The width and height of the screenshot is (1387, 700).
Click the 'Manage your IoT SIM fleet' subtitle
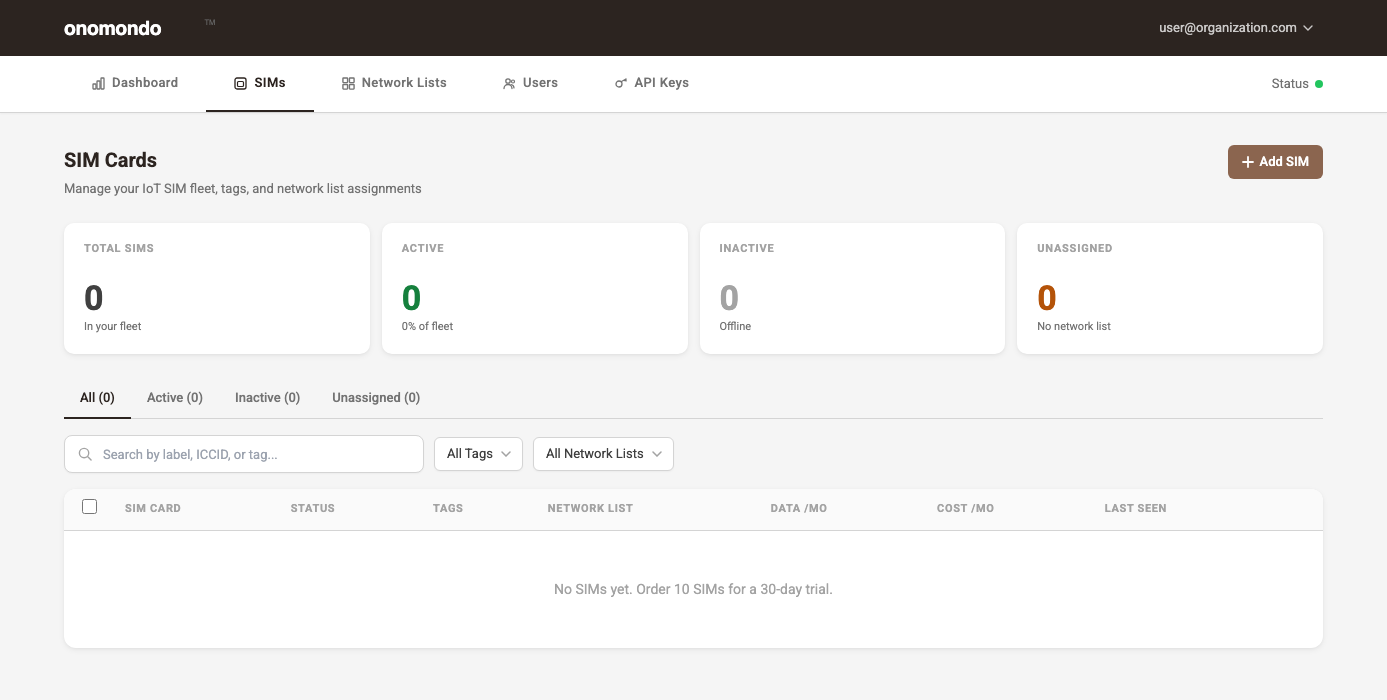tap(243, 188)
